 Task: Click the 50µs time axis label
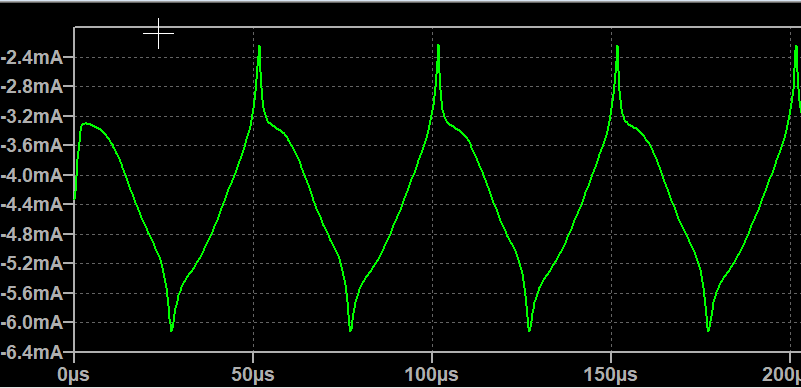click(253, 375)
